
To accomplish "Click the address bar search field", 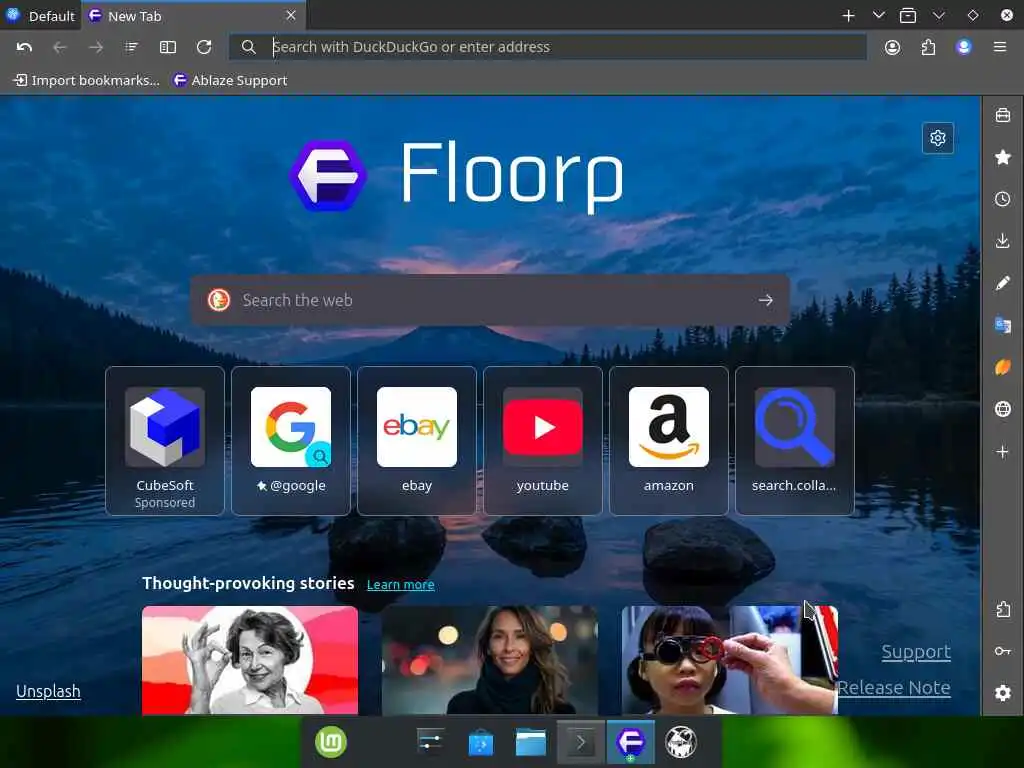I will click(547, 47).
